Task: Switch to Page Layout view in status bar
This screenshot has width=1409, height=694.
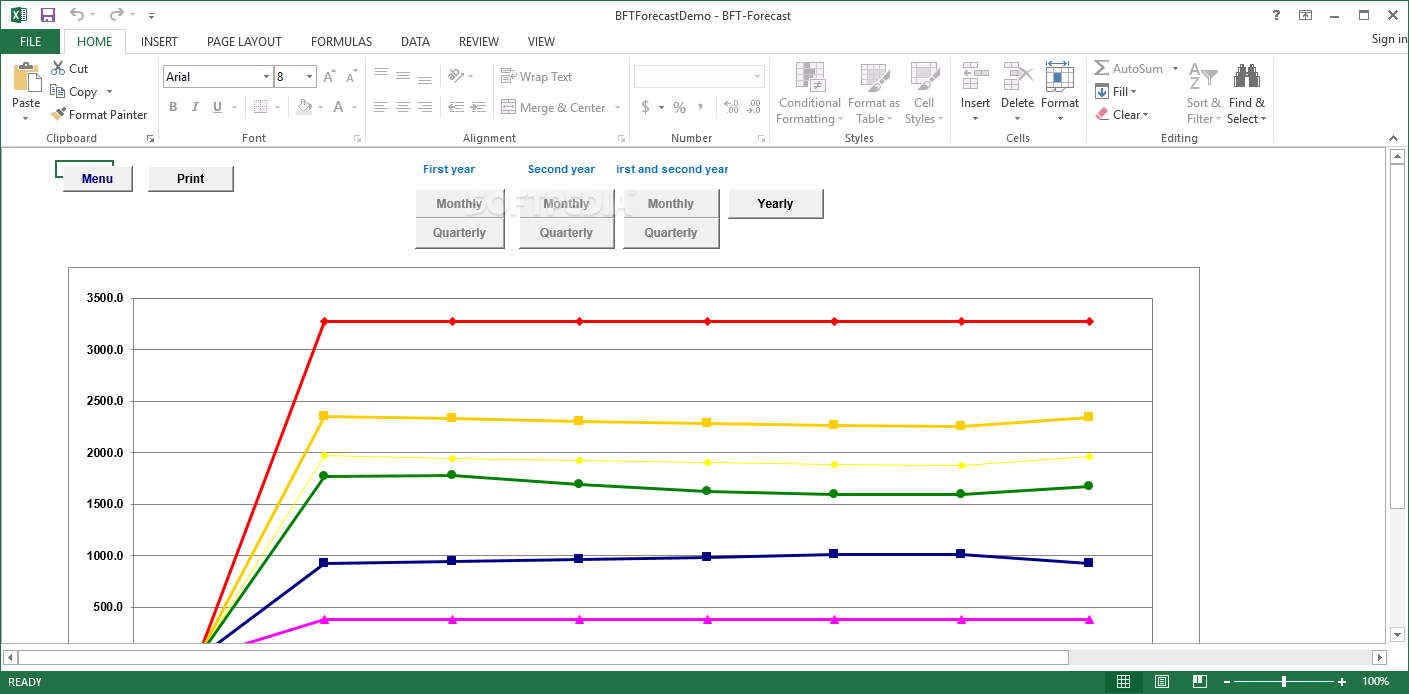Action: tap(1162, 682)
